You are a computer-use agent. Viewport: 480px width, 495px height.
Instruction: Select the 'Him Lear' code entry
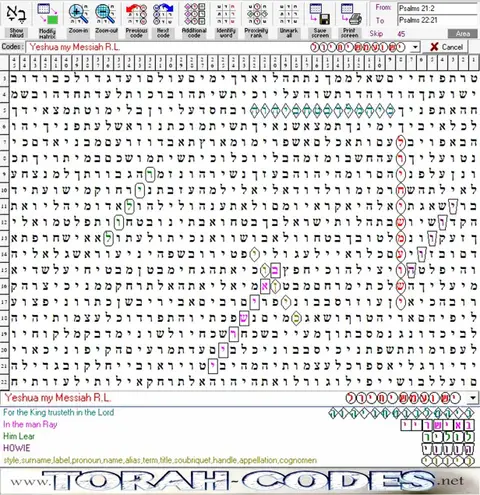19,436
